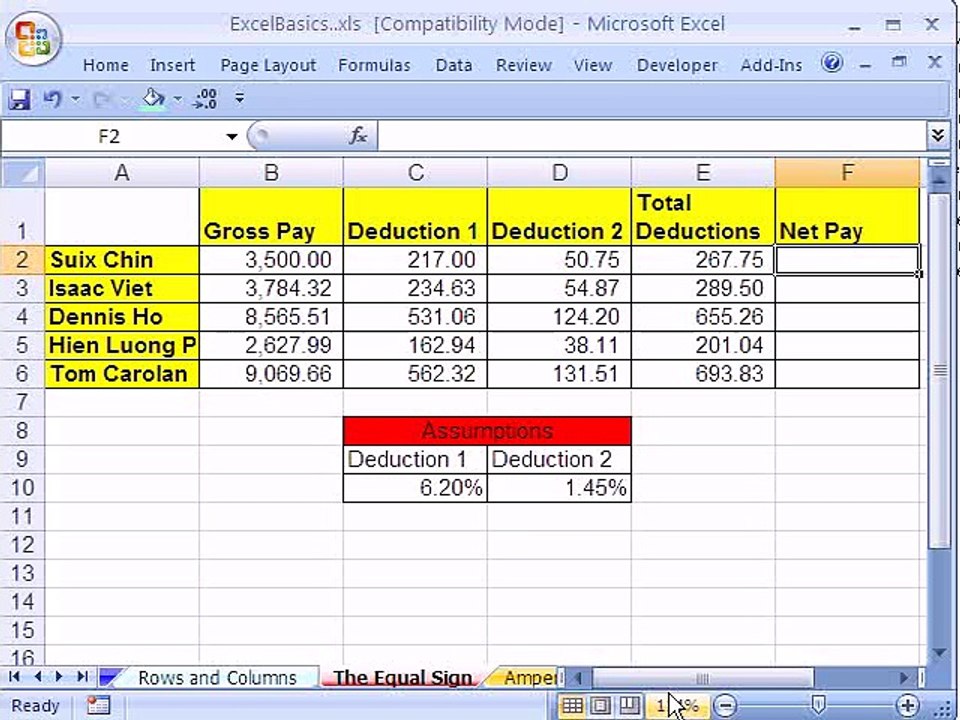Select the Suix Chin cell
The image size is (960, 720).
[x=122, y=260]
